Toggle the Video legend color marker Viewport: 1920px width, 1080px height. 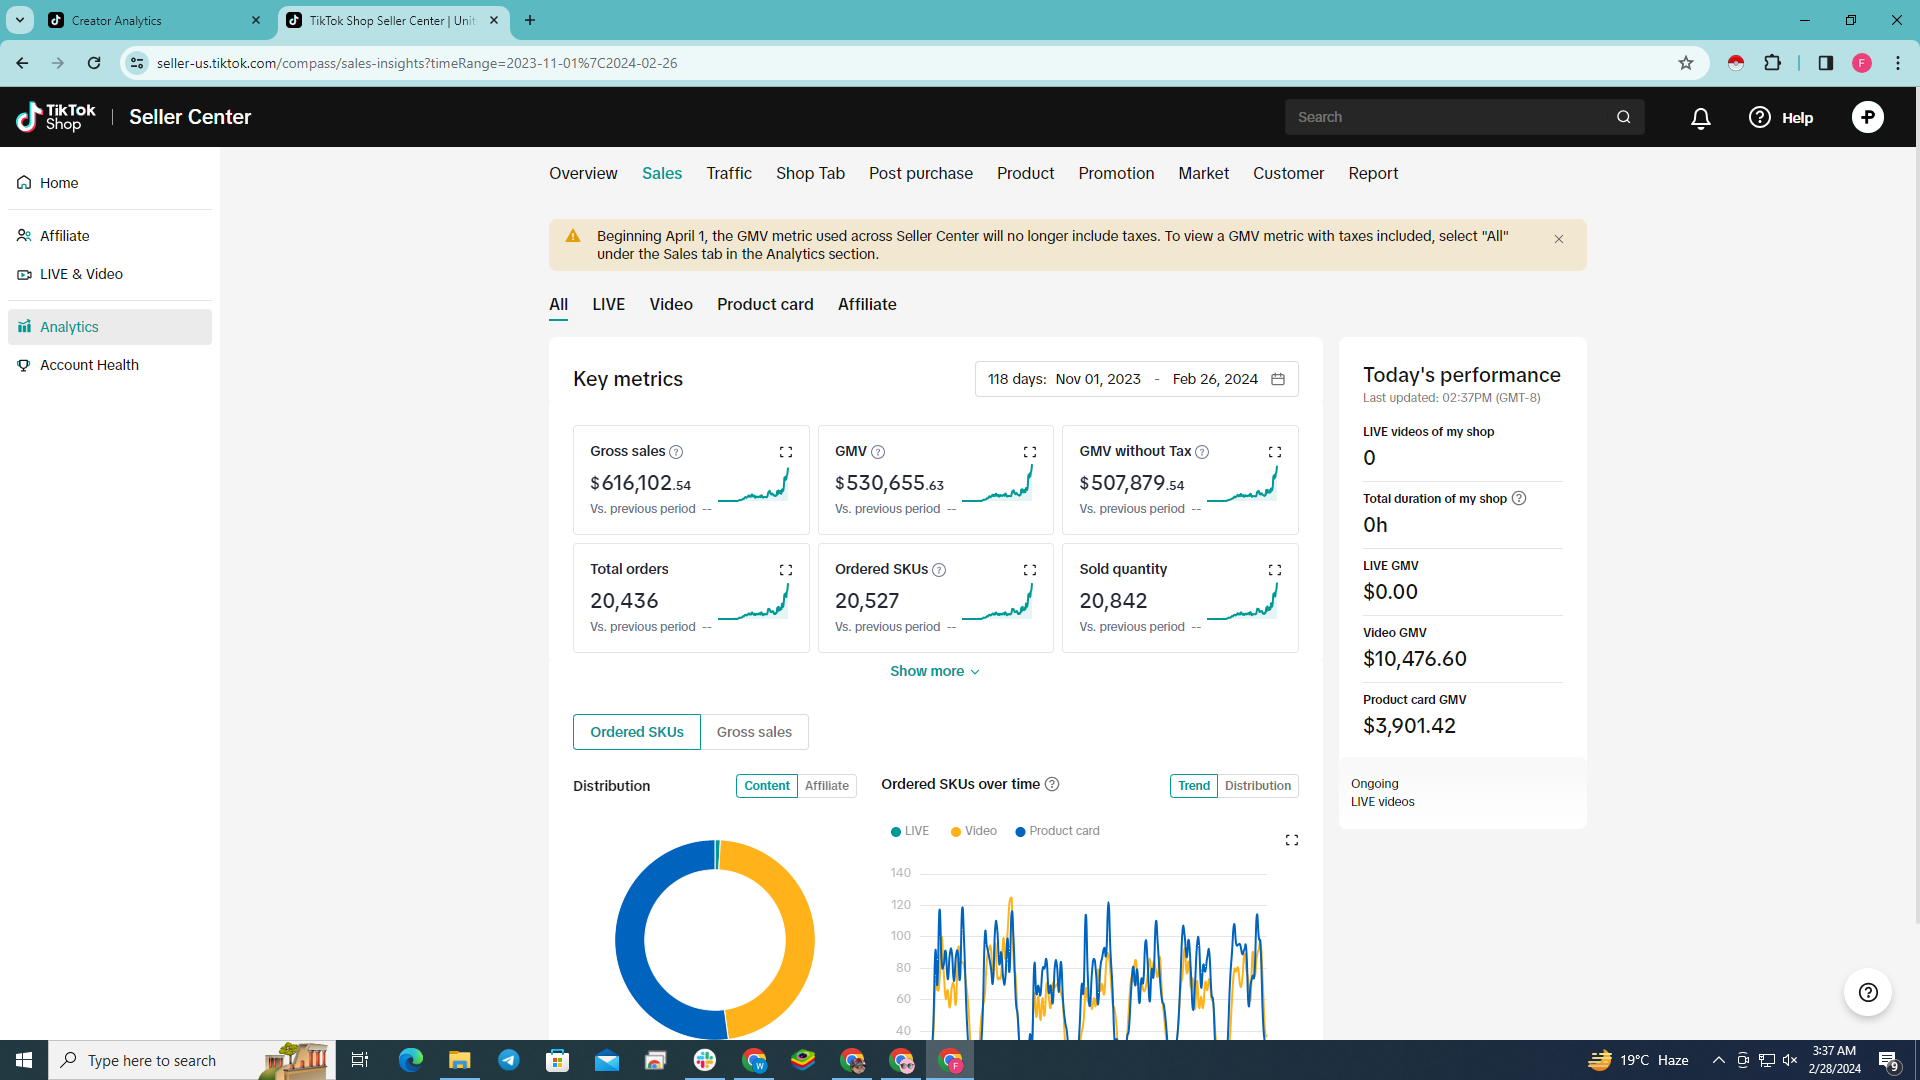[x=956, y=832]
